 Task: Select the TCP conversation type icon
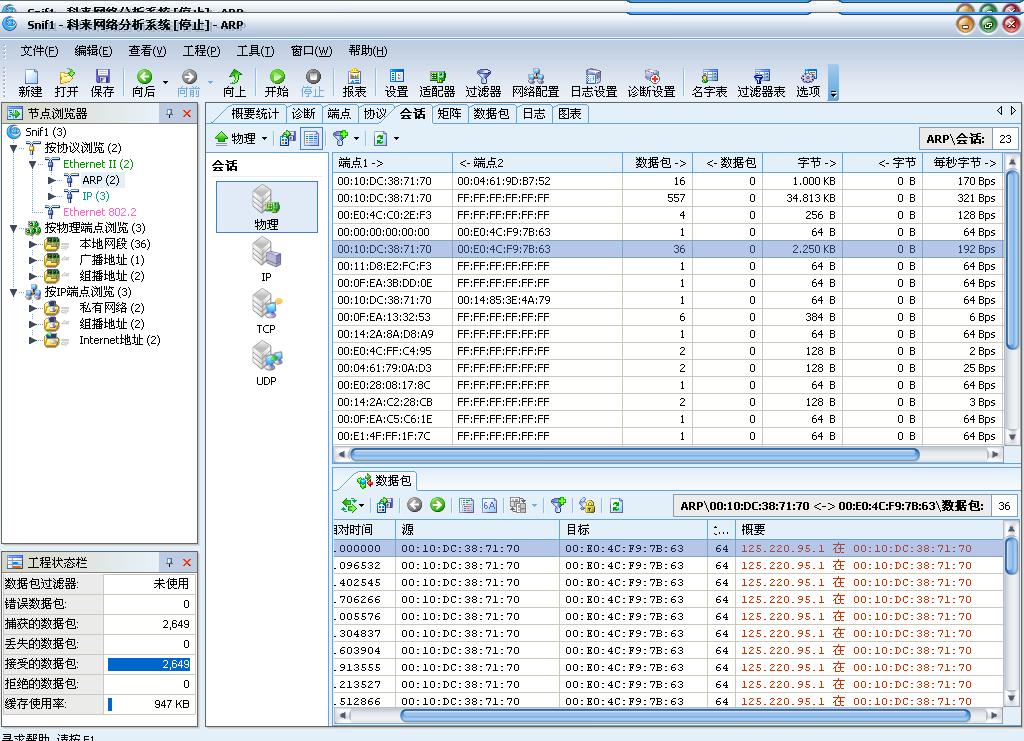click(266, 310)
